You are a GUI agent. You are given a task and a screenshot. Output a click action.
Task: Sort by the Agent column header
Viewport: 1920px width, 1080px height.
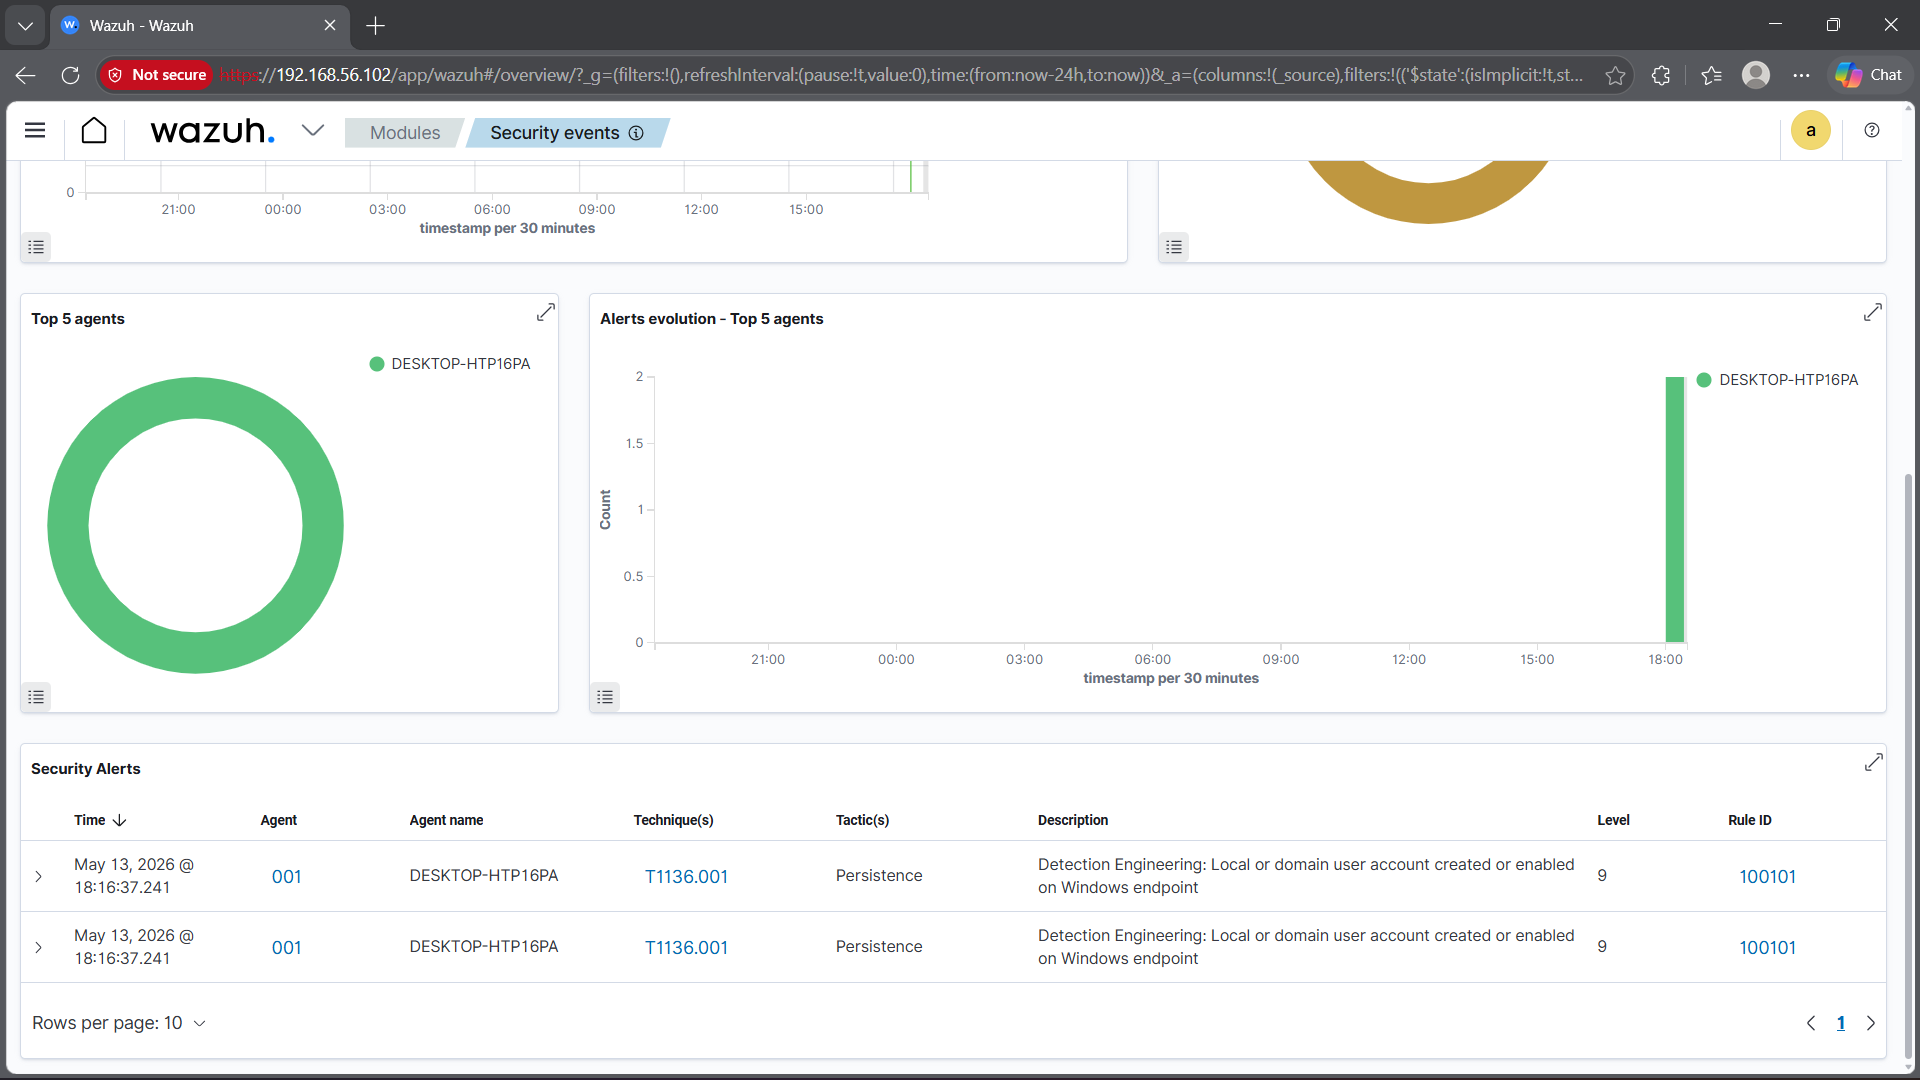pos(278,820)
